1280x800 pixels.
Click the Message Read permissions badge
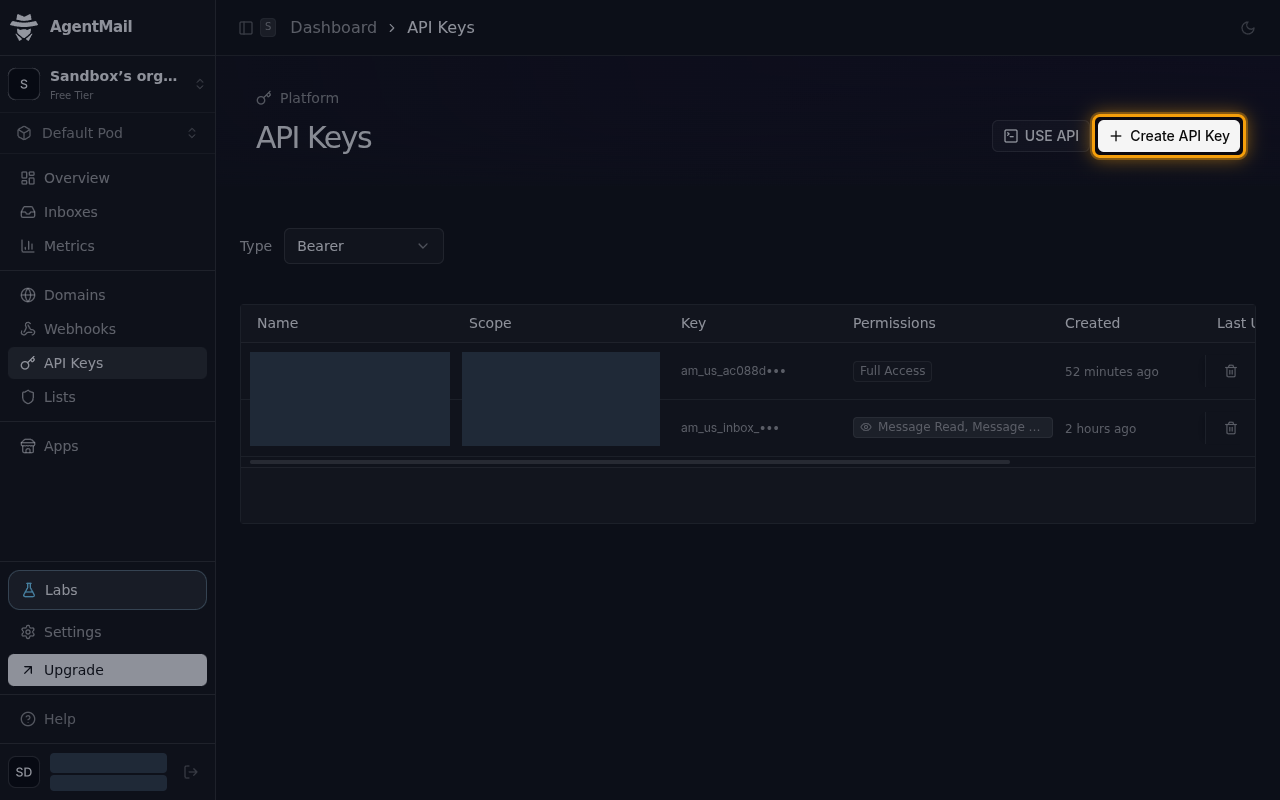tap(952, 427)
